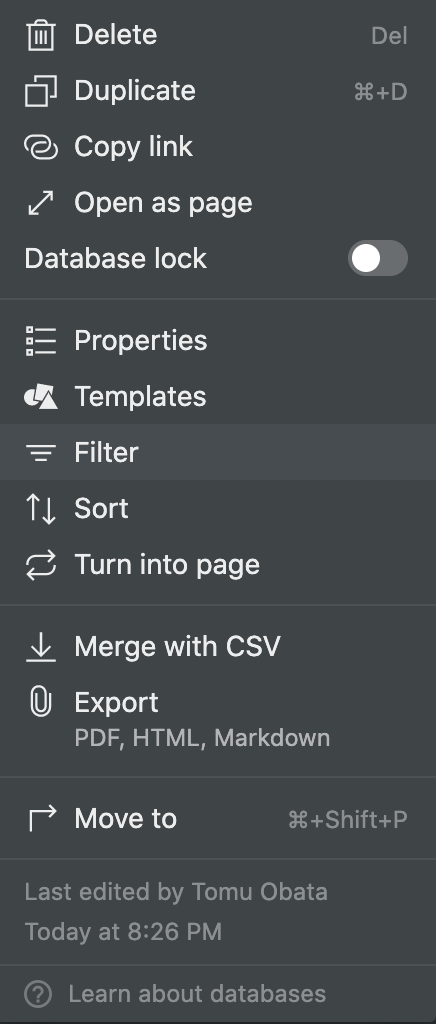Click the Properties list icon
436x1024 pixels.
click(40, 341)
